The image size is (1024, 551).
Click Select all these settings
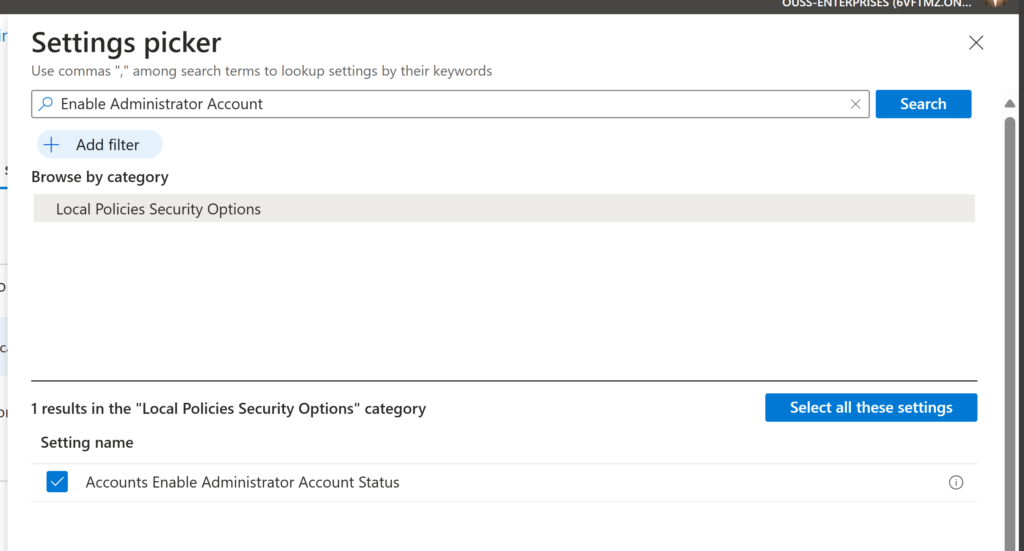pyautogui.click(x=870, y=408)
